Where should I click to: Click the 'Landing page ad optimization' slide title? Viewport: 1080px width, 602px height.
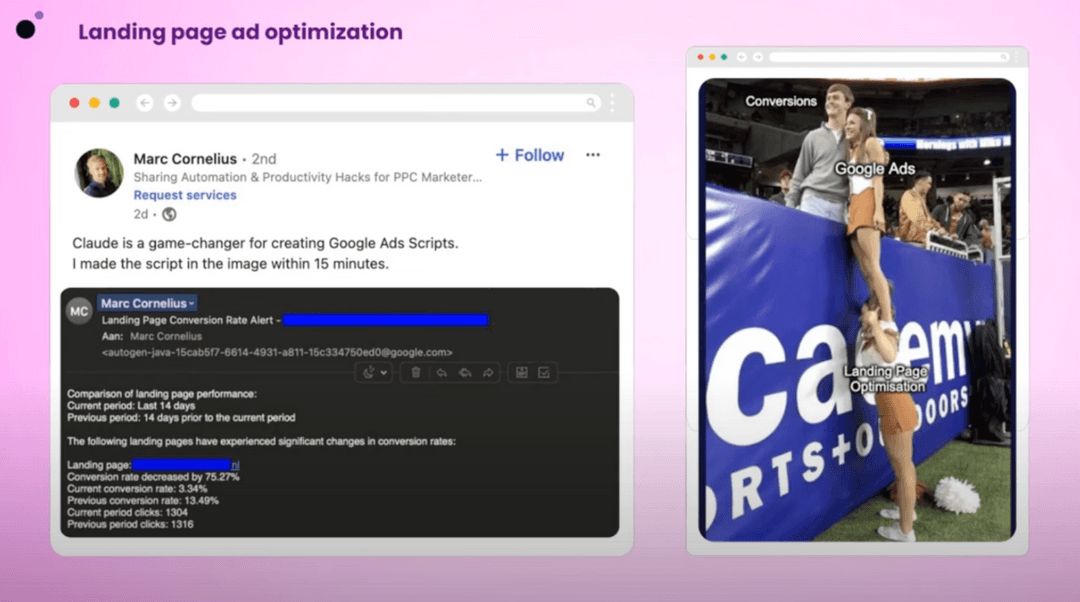[x=240, y=32]
